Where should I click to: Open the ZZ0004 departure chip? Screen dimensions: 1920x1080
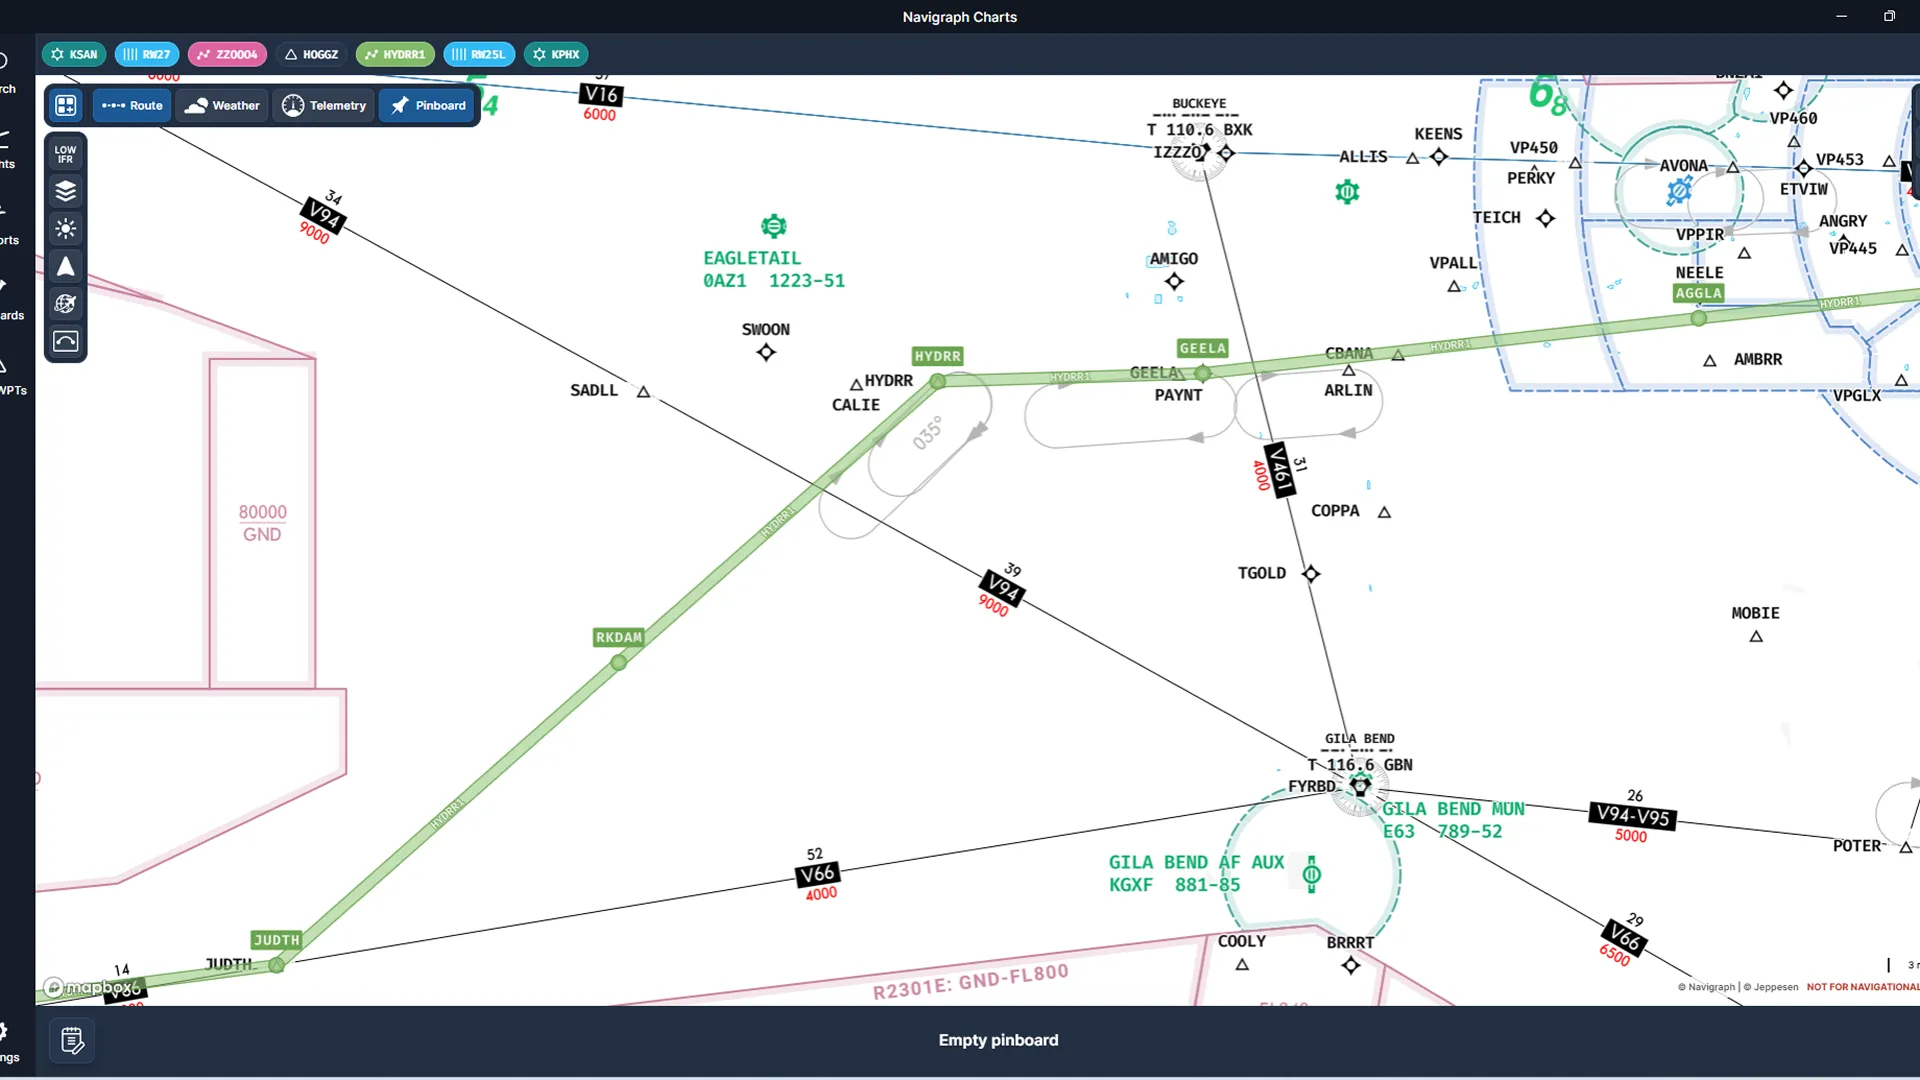(227, 54)
